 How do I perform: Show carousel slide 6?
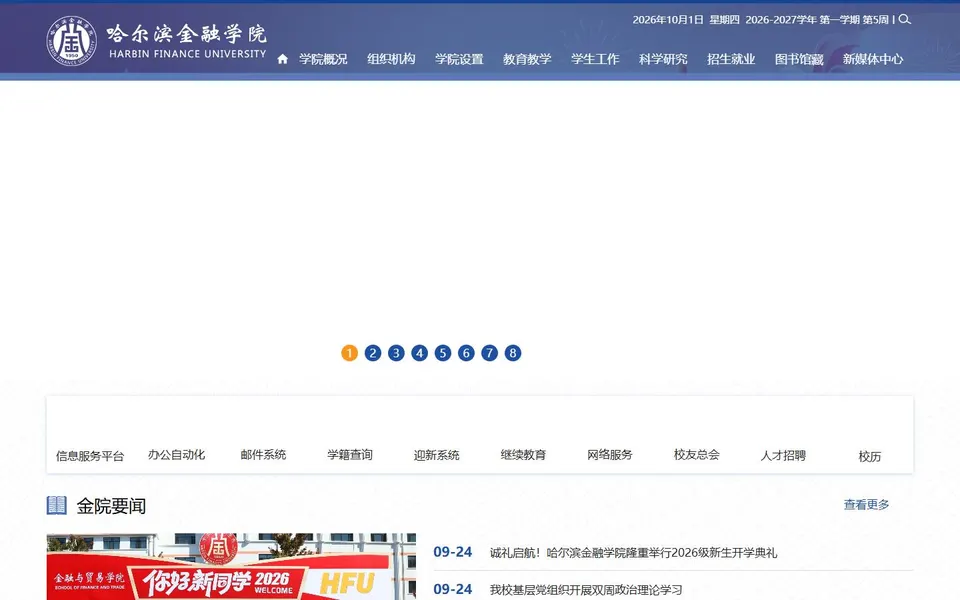466,353
